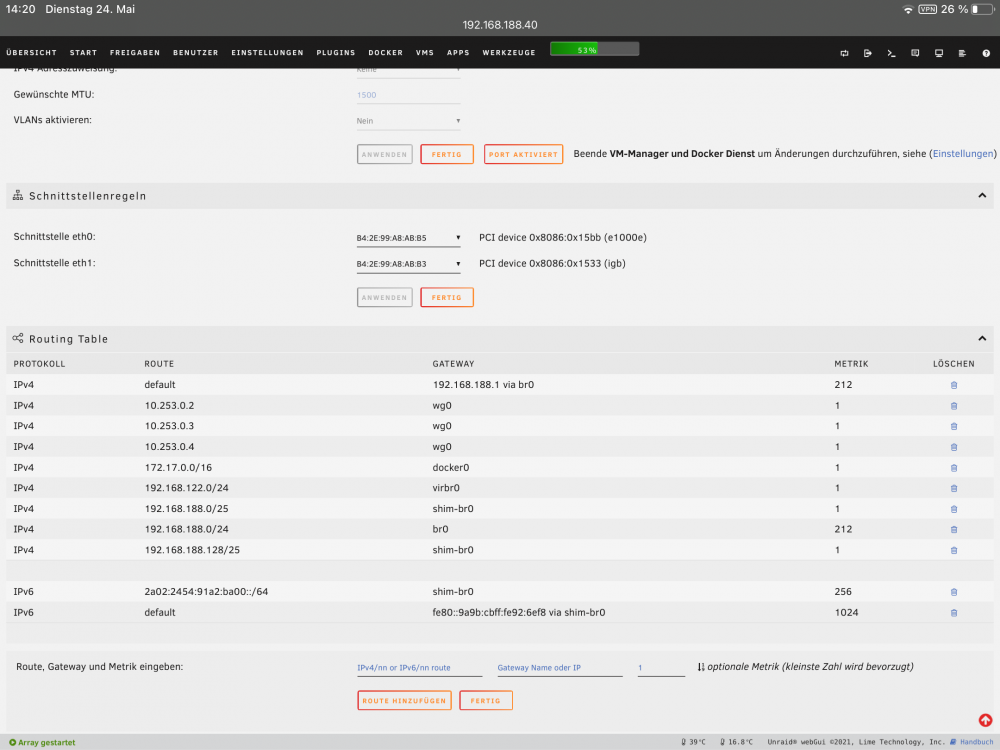Click Fertig next to Port aktiviert
Image resolution: width=1000 pixels, height=750 pixels.
[x=446, y=154]
